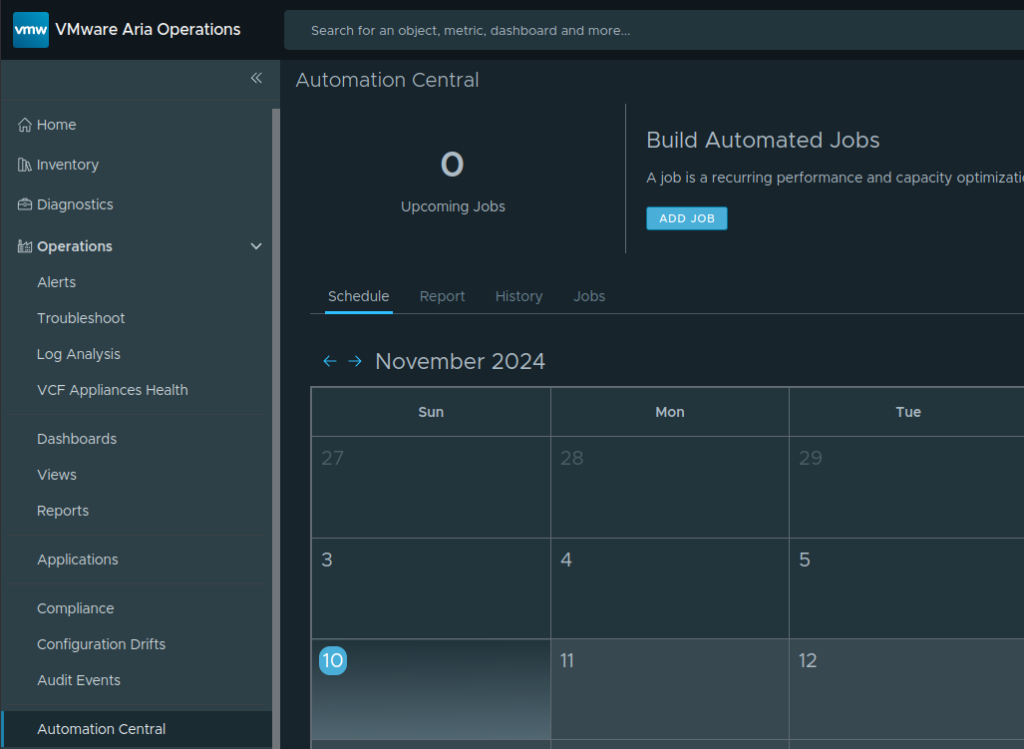This screenshot has width=1024, height=749.
Task: Open Dashboards from the sidebar
Action: pos(77,439)
